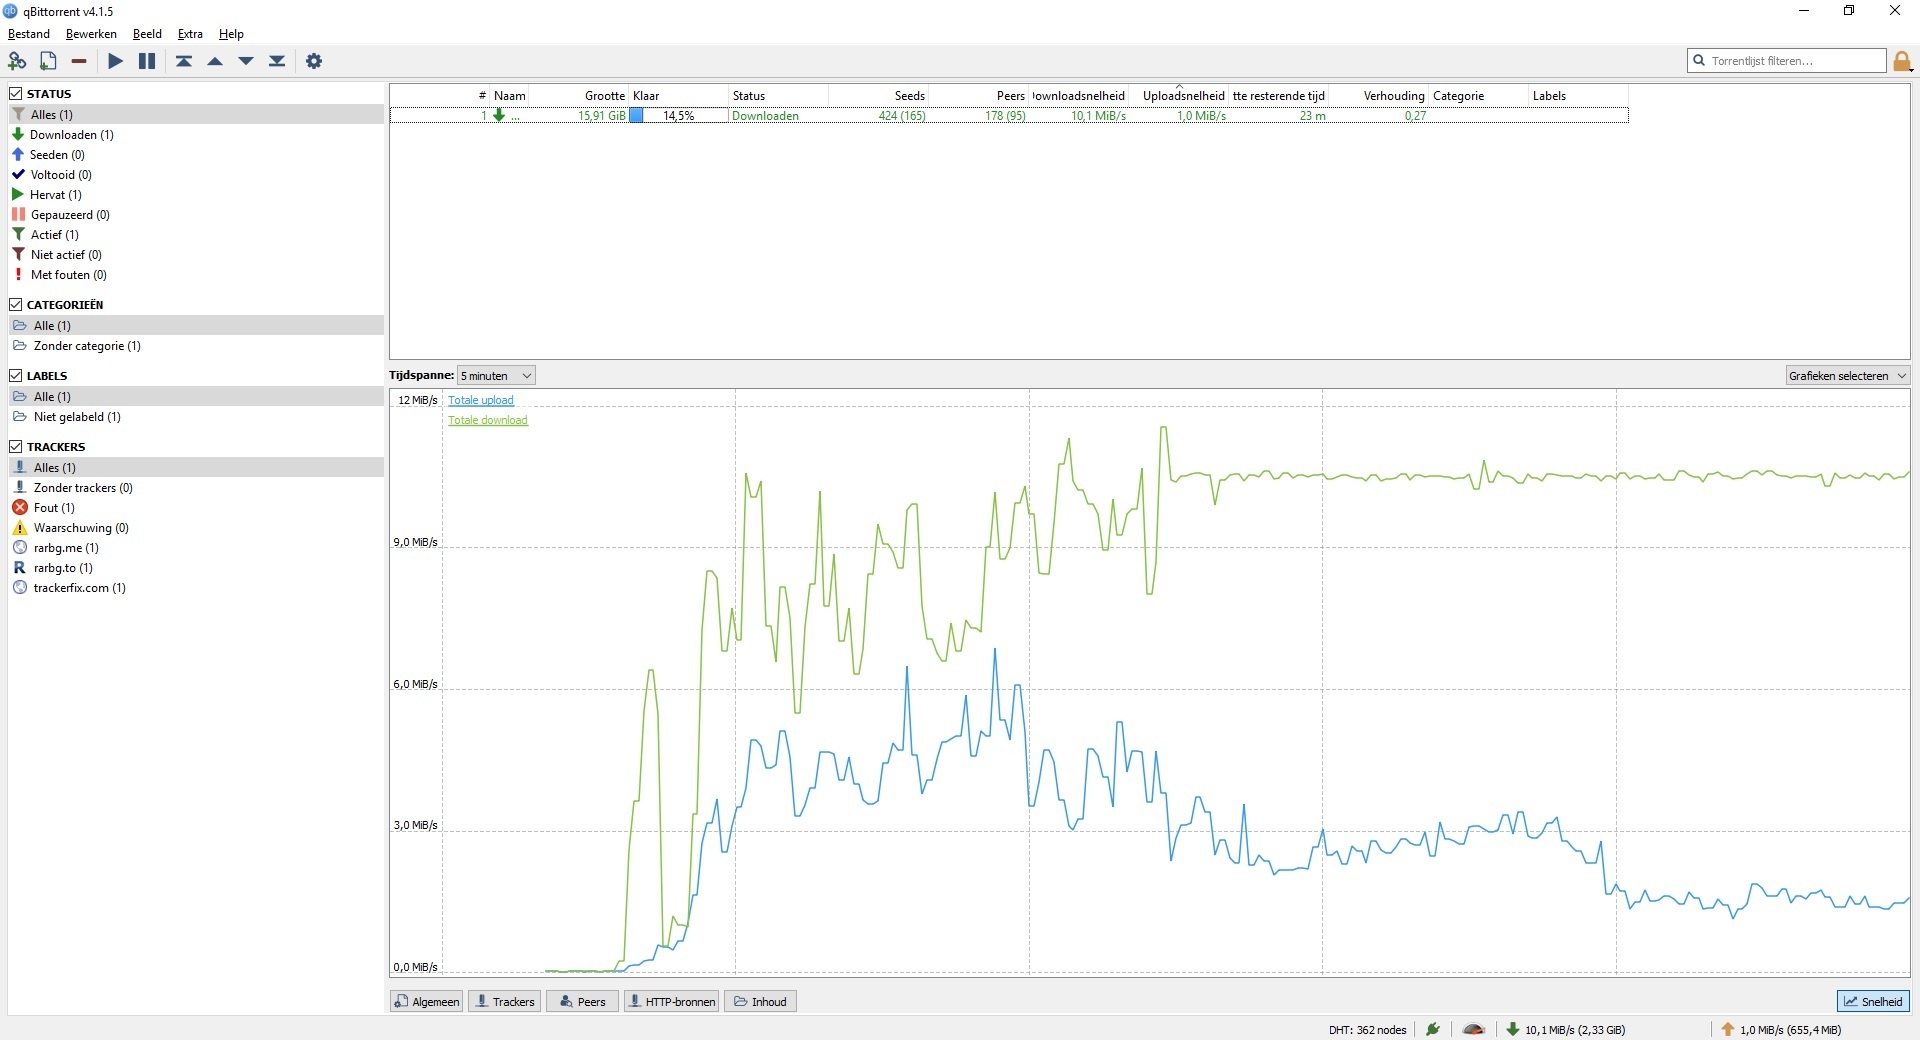The width and height of the screenshot is (1920, 1040).
Task: Add a torrent link from the toolbar
Action: click(x=17, y=61)
